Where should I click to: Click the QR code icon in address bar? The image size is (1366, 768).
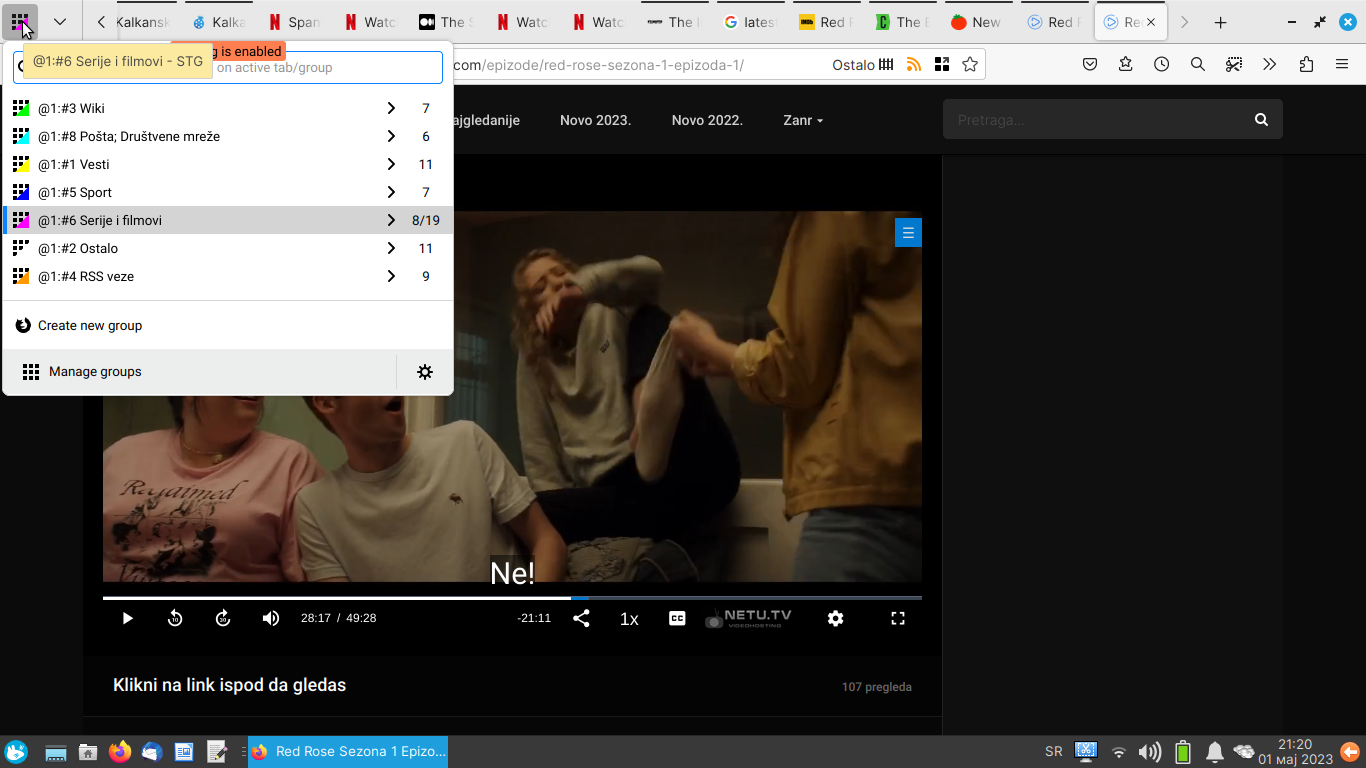[x=942, y=65]
